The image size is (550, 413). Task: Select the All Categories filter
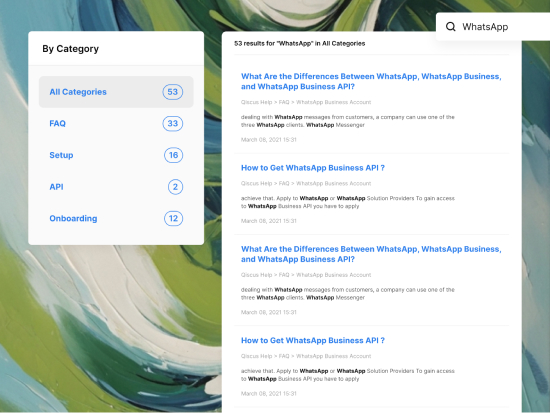tap(116, 92)
